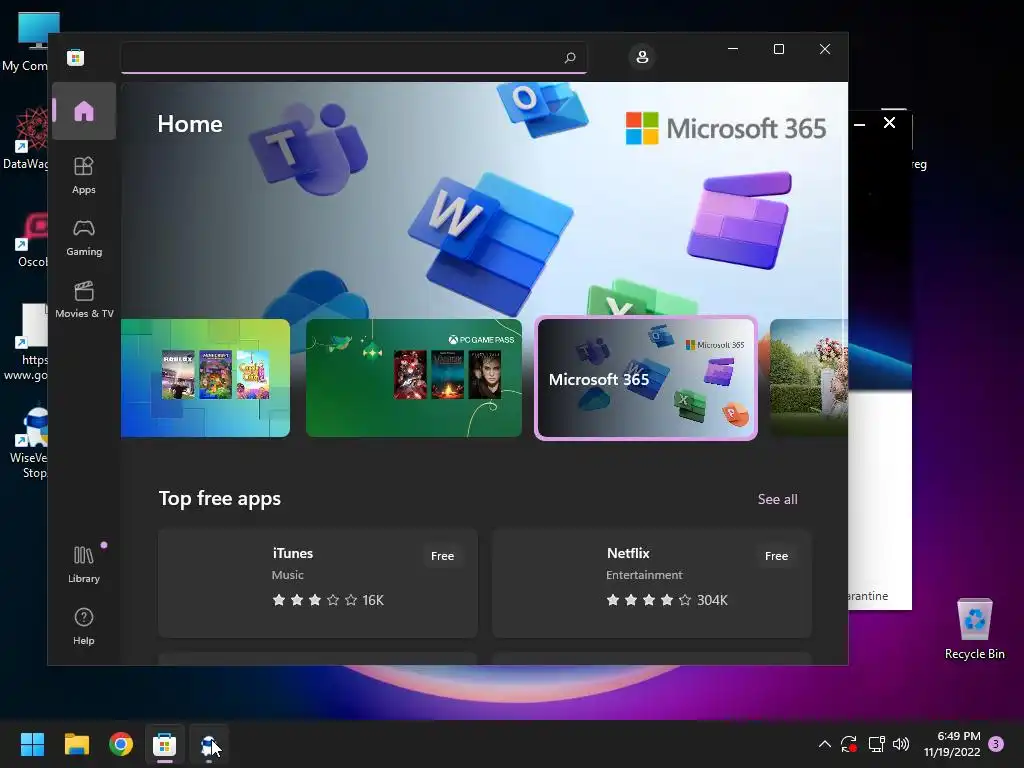This screenshot has width=1024, height=768.
Task: Open the clock showing 6:49 PM
Action: click(x=952, y=744)
